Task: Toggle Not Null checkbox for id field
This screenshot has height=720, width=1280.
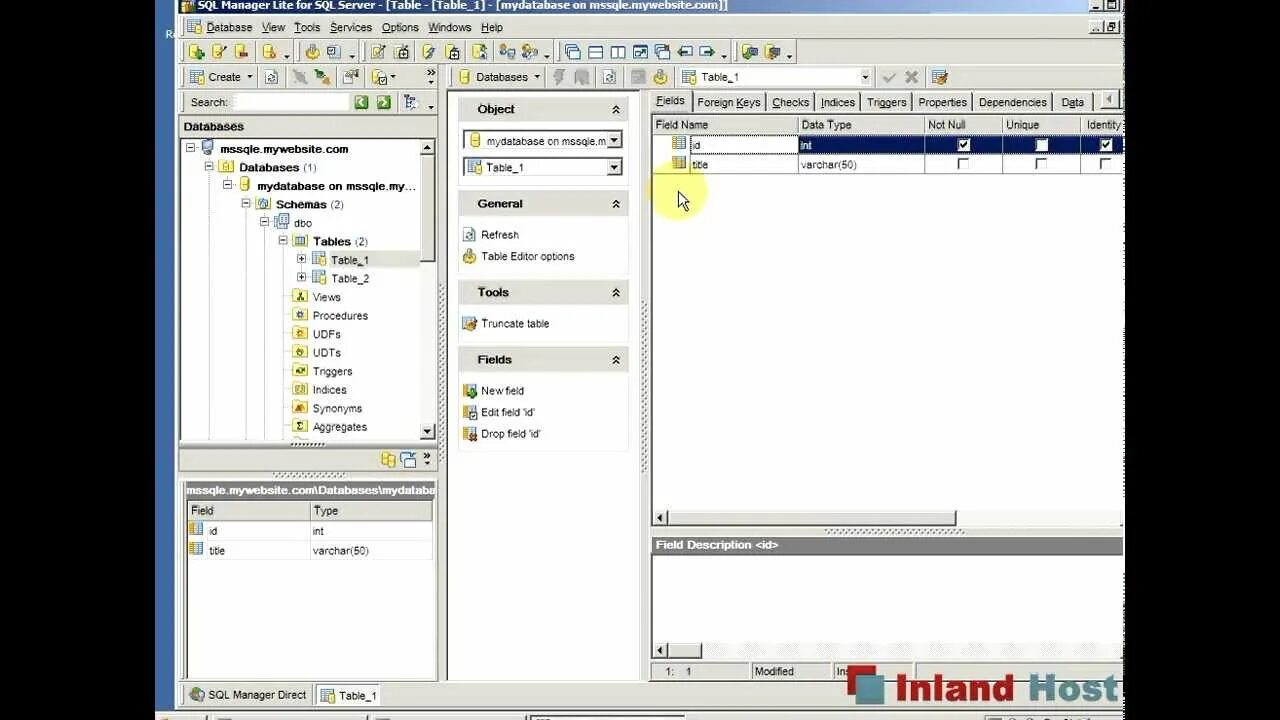Action: tap(964, 145)
